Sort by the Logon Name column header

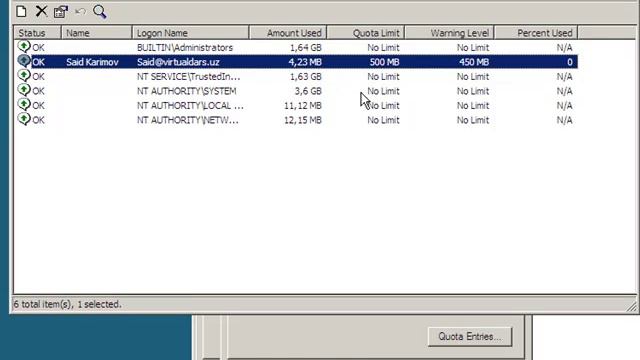[191, 33]
